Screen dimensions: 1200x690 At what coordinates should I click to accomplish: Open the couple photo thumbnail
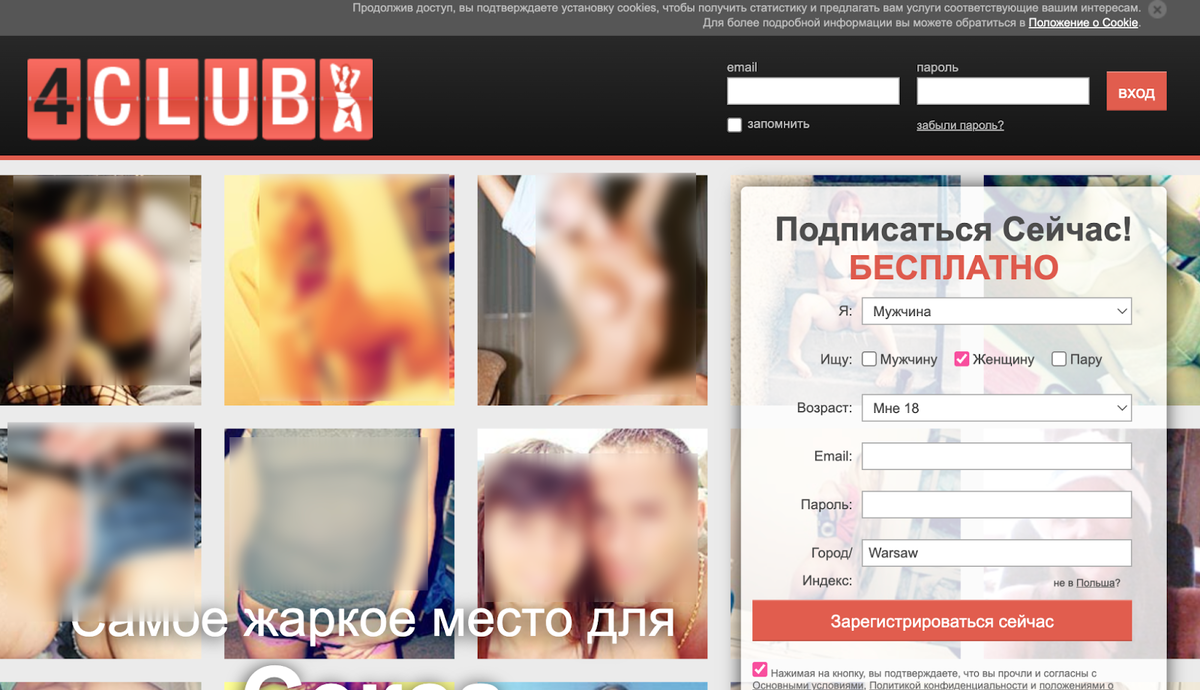tap(592, 544)
